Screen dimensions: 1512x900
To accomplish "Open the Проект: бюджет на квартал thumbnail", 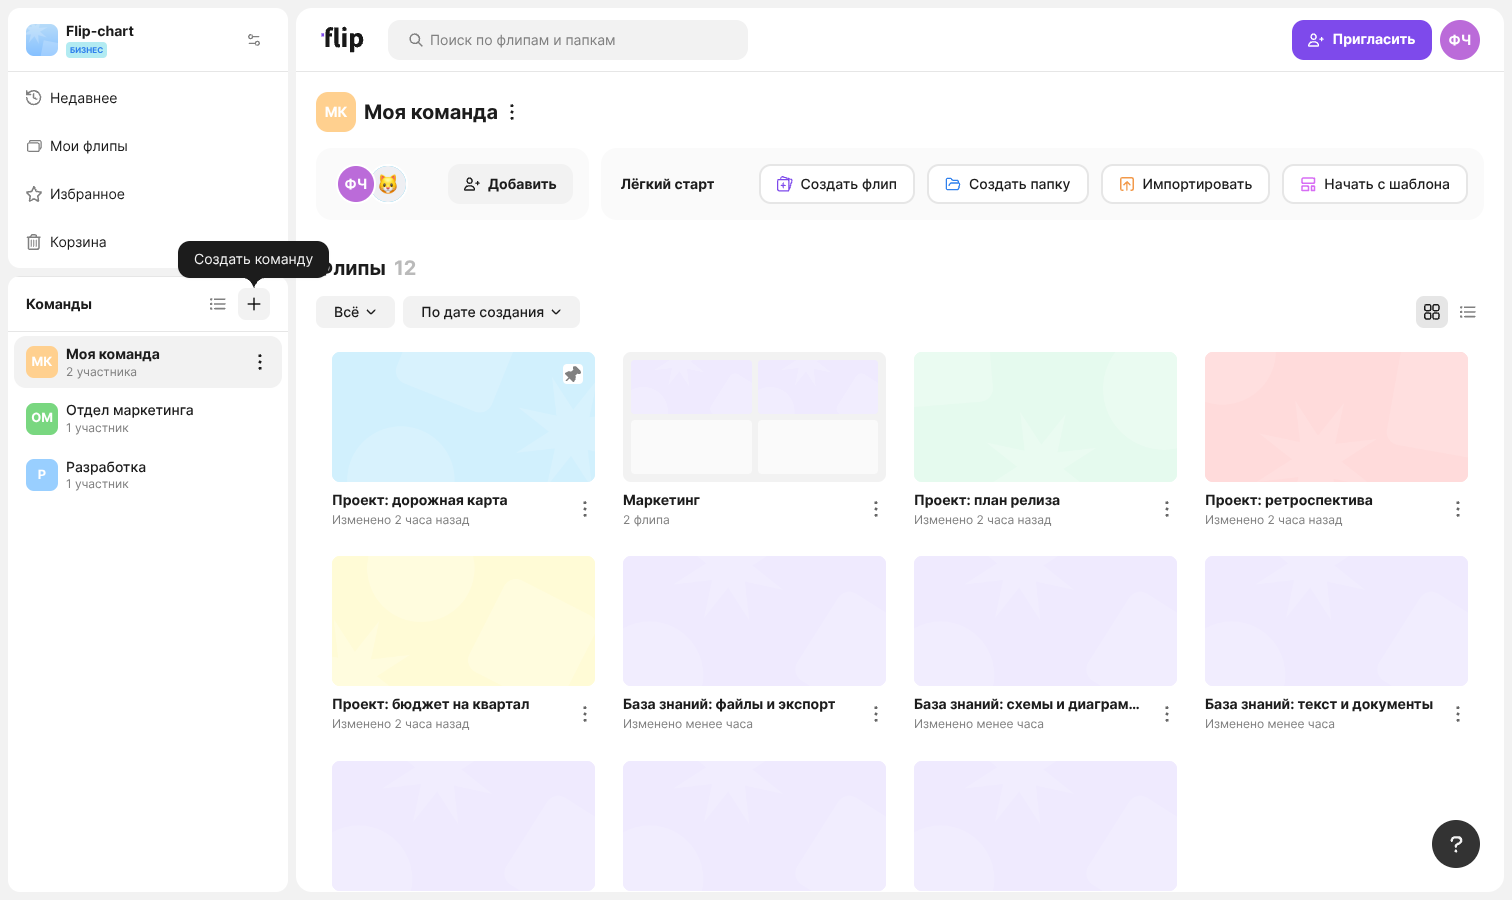I will click(x=463, y=621).
